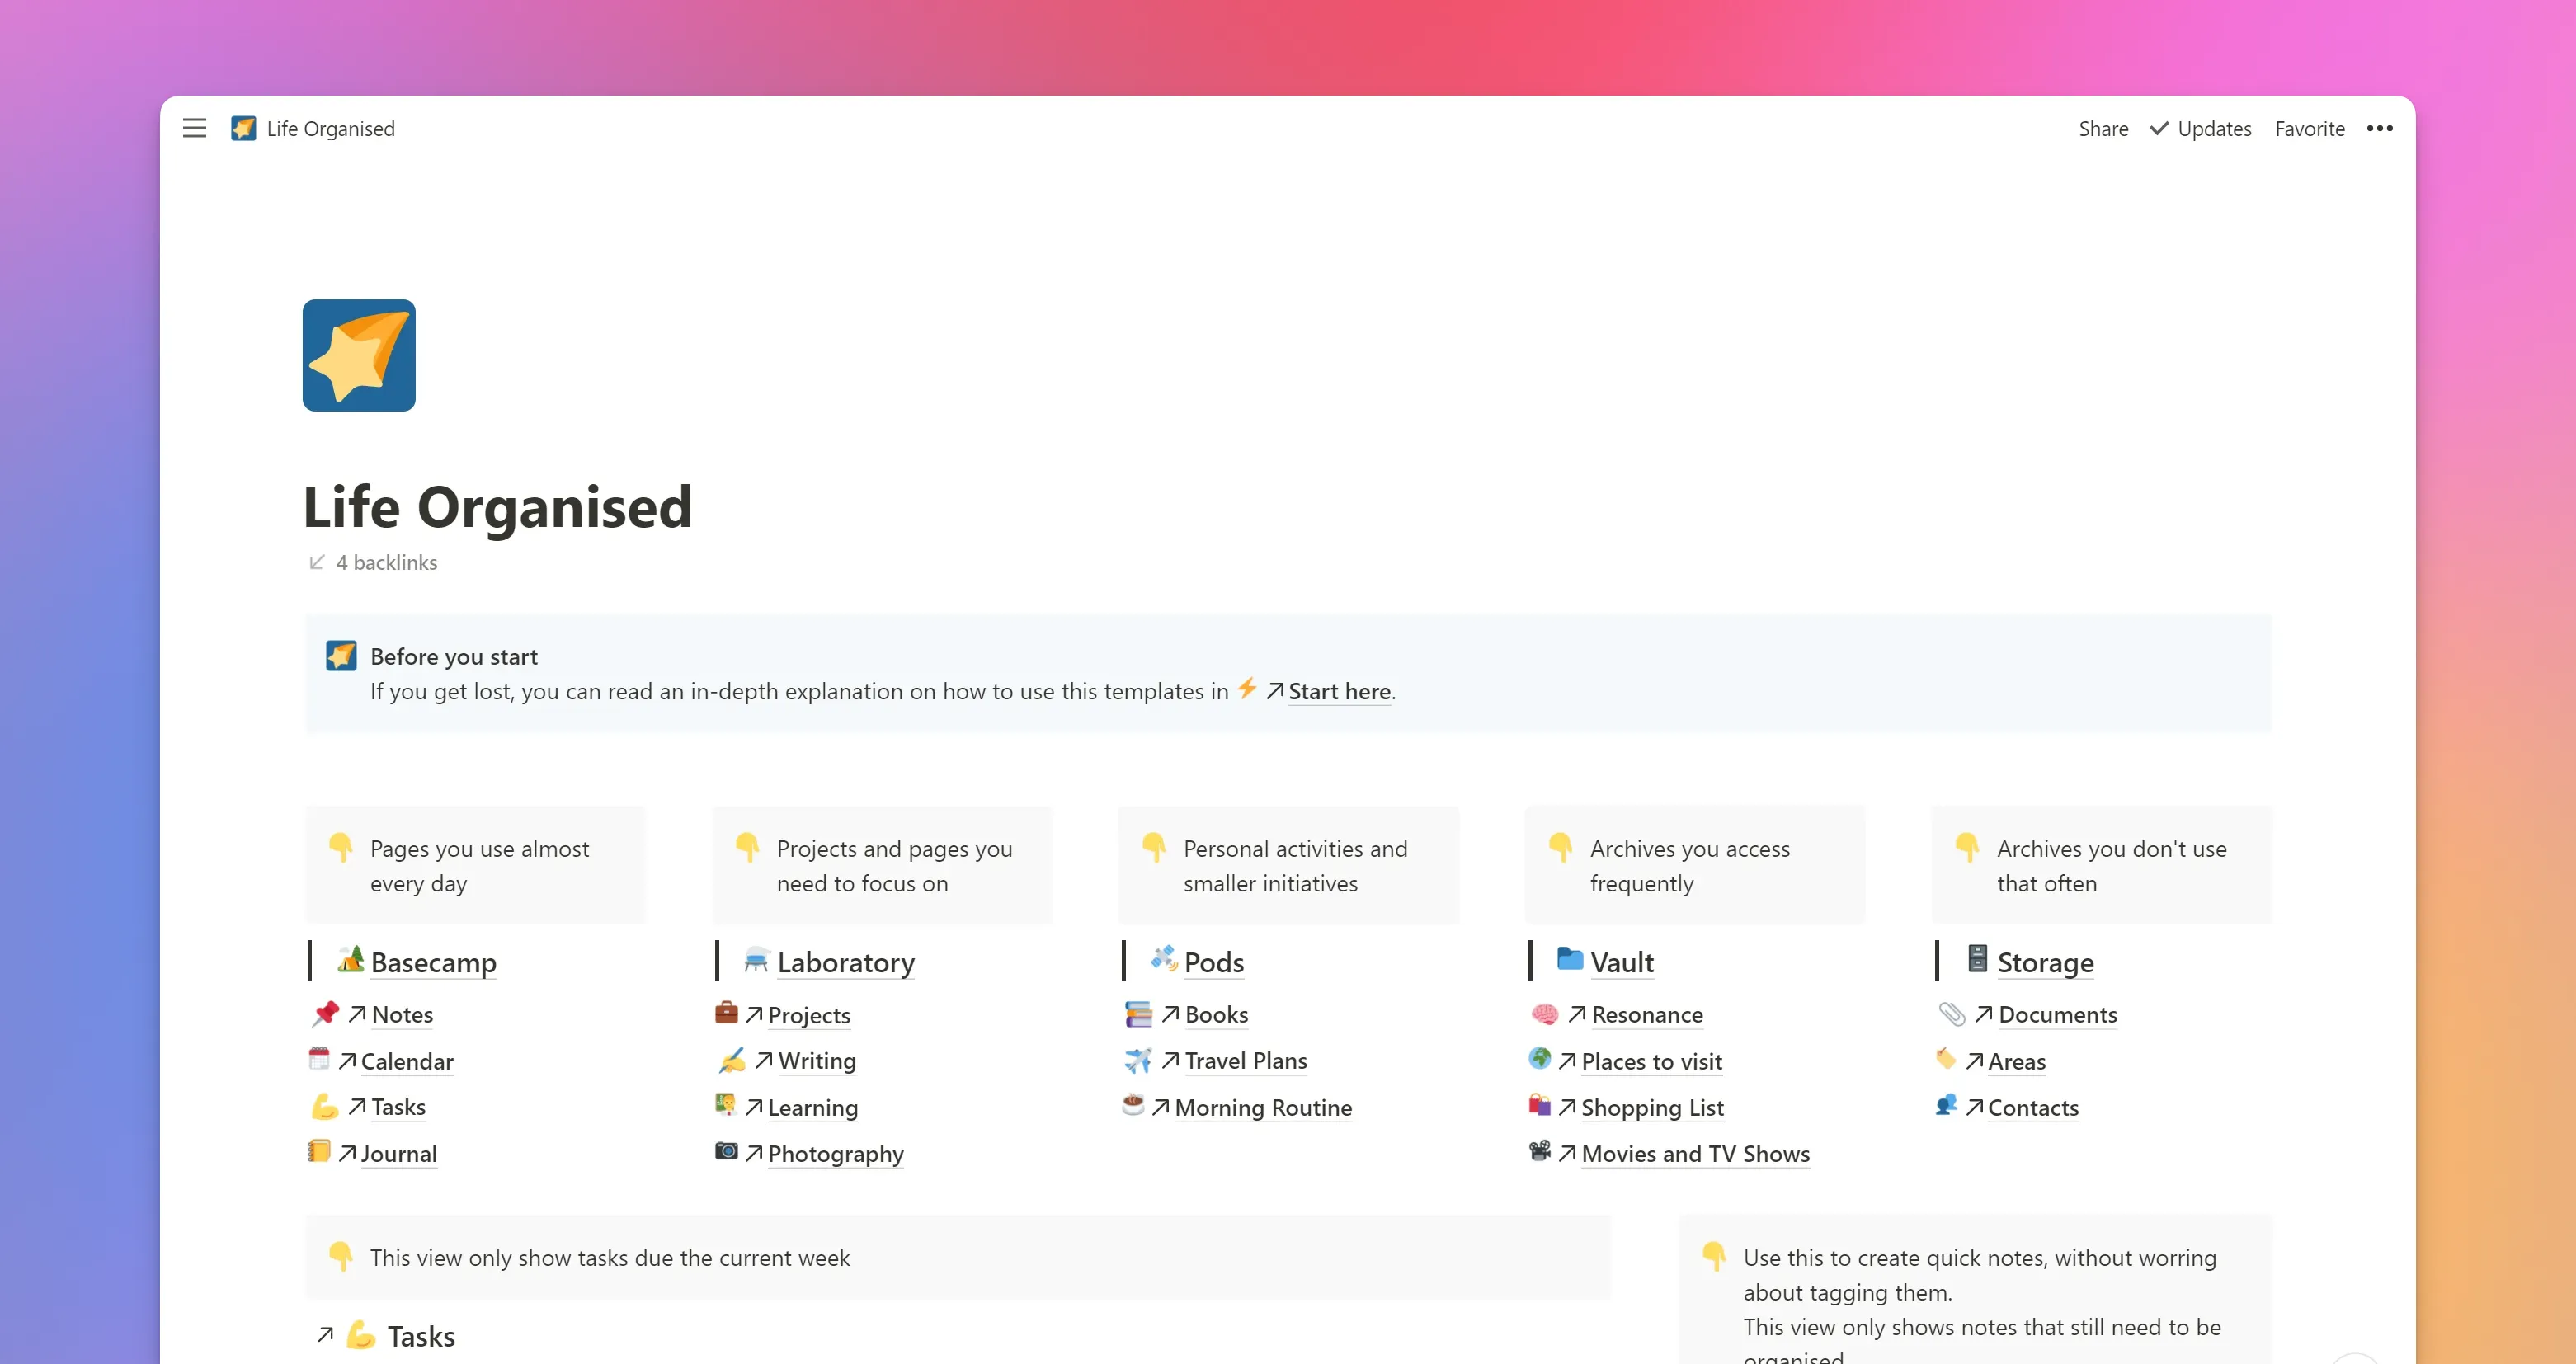Open the Documents page link
2576x1364 pixels.
click(x=2058, y=1014)
